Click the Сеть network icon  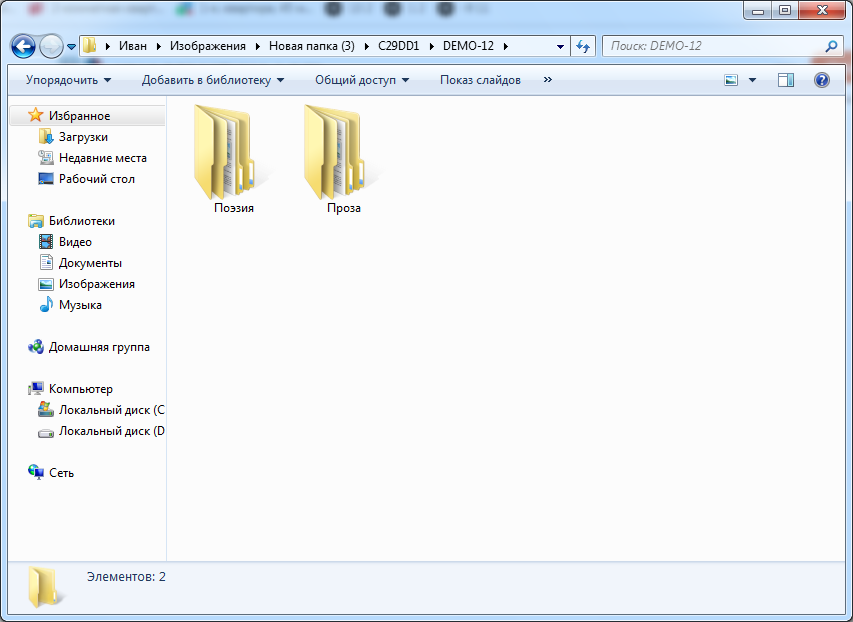coord(35,472)
